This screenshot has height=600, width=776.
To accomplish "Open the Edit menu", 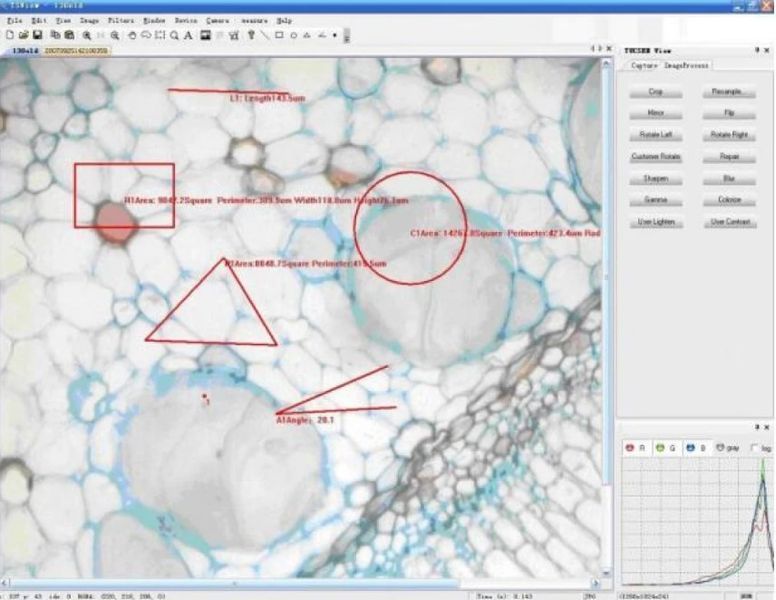I will 39,21.
